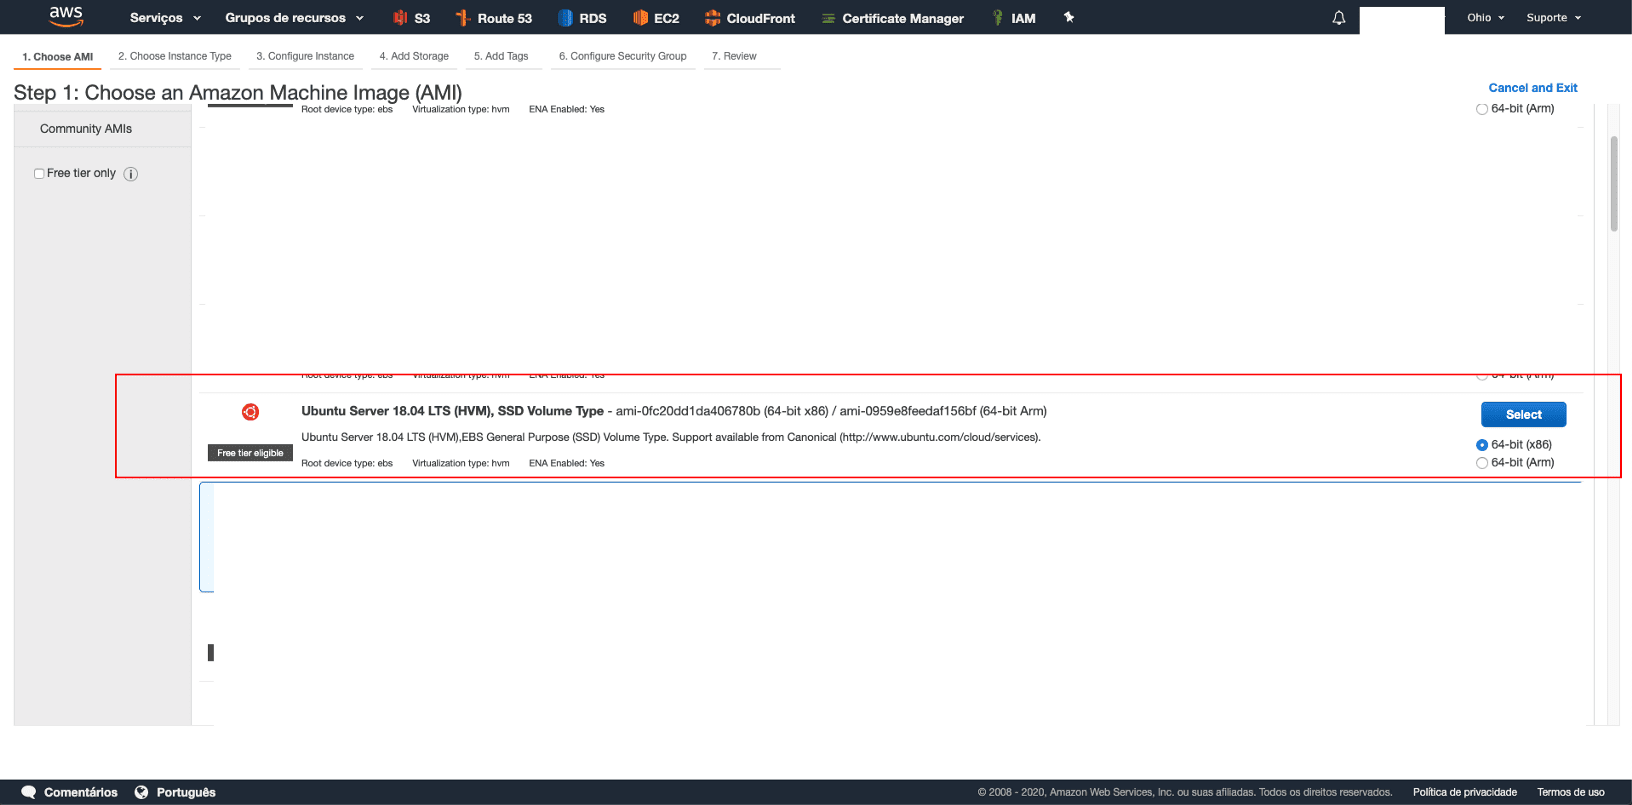Choose 64-bit (Arm) for Ubuntu Server 18.04

tap(1482, 463)
